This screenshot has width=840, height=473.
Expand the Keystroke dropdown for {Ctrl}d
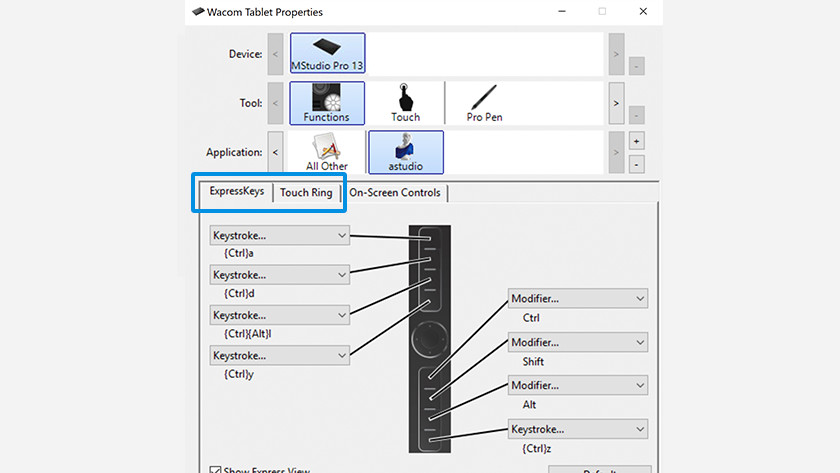(279, 275)
